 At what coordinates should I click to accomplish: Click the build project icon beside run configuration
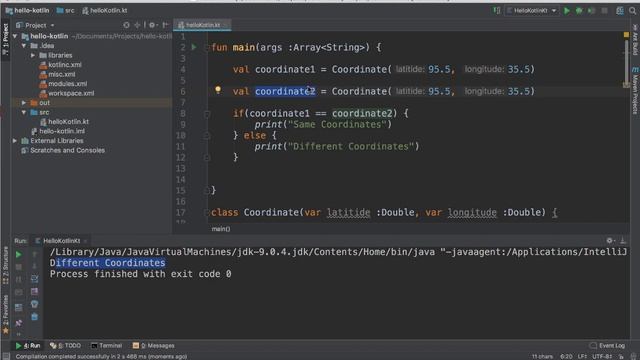click(x=497, y=11)
